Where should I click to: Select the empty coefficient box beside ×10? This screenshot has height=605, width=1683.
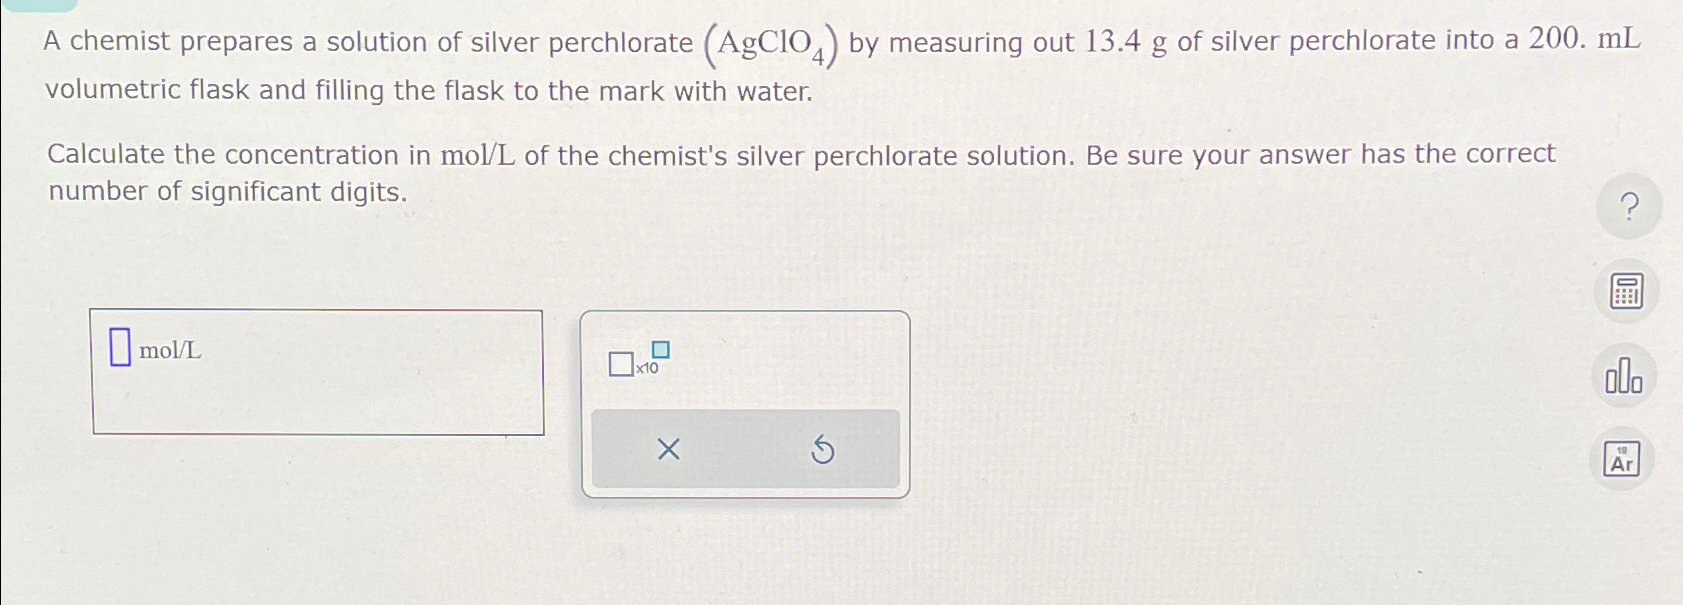[x=620, y=365]
